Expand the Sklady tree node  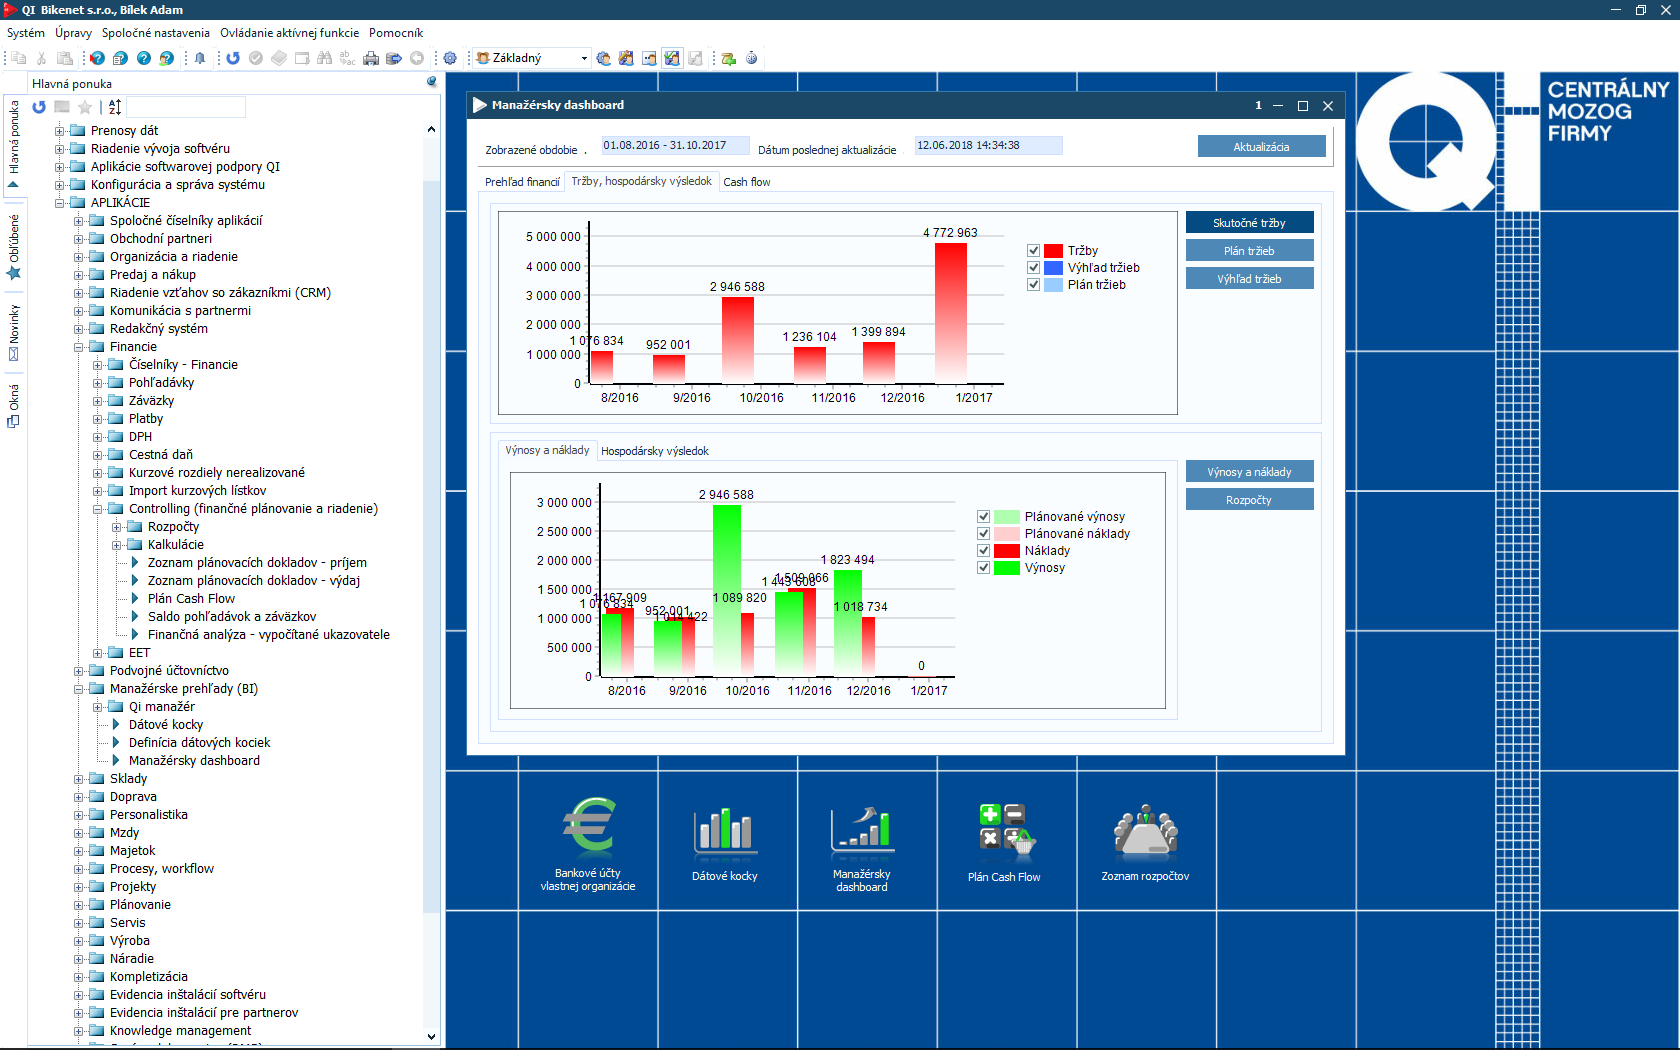[79, 779]
